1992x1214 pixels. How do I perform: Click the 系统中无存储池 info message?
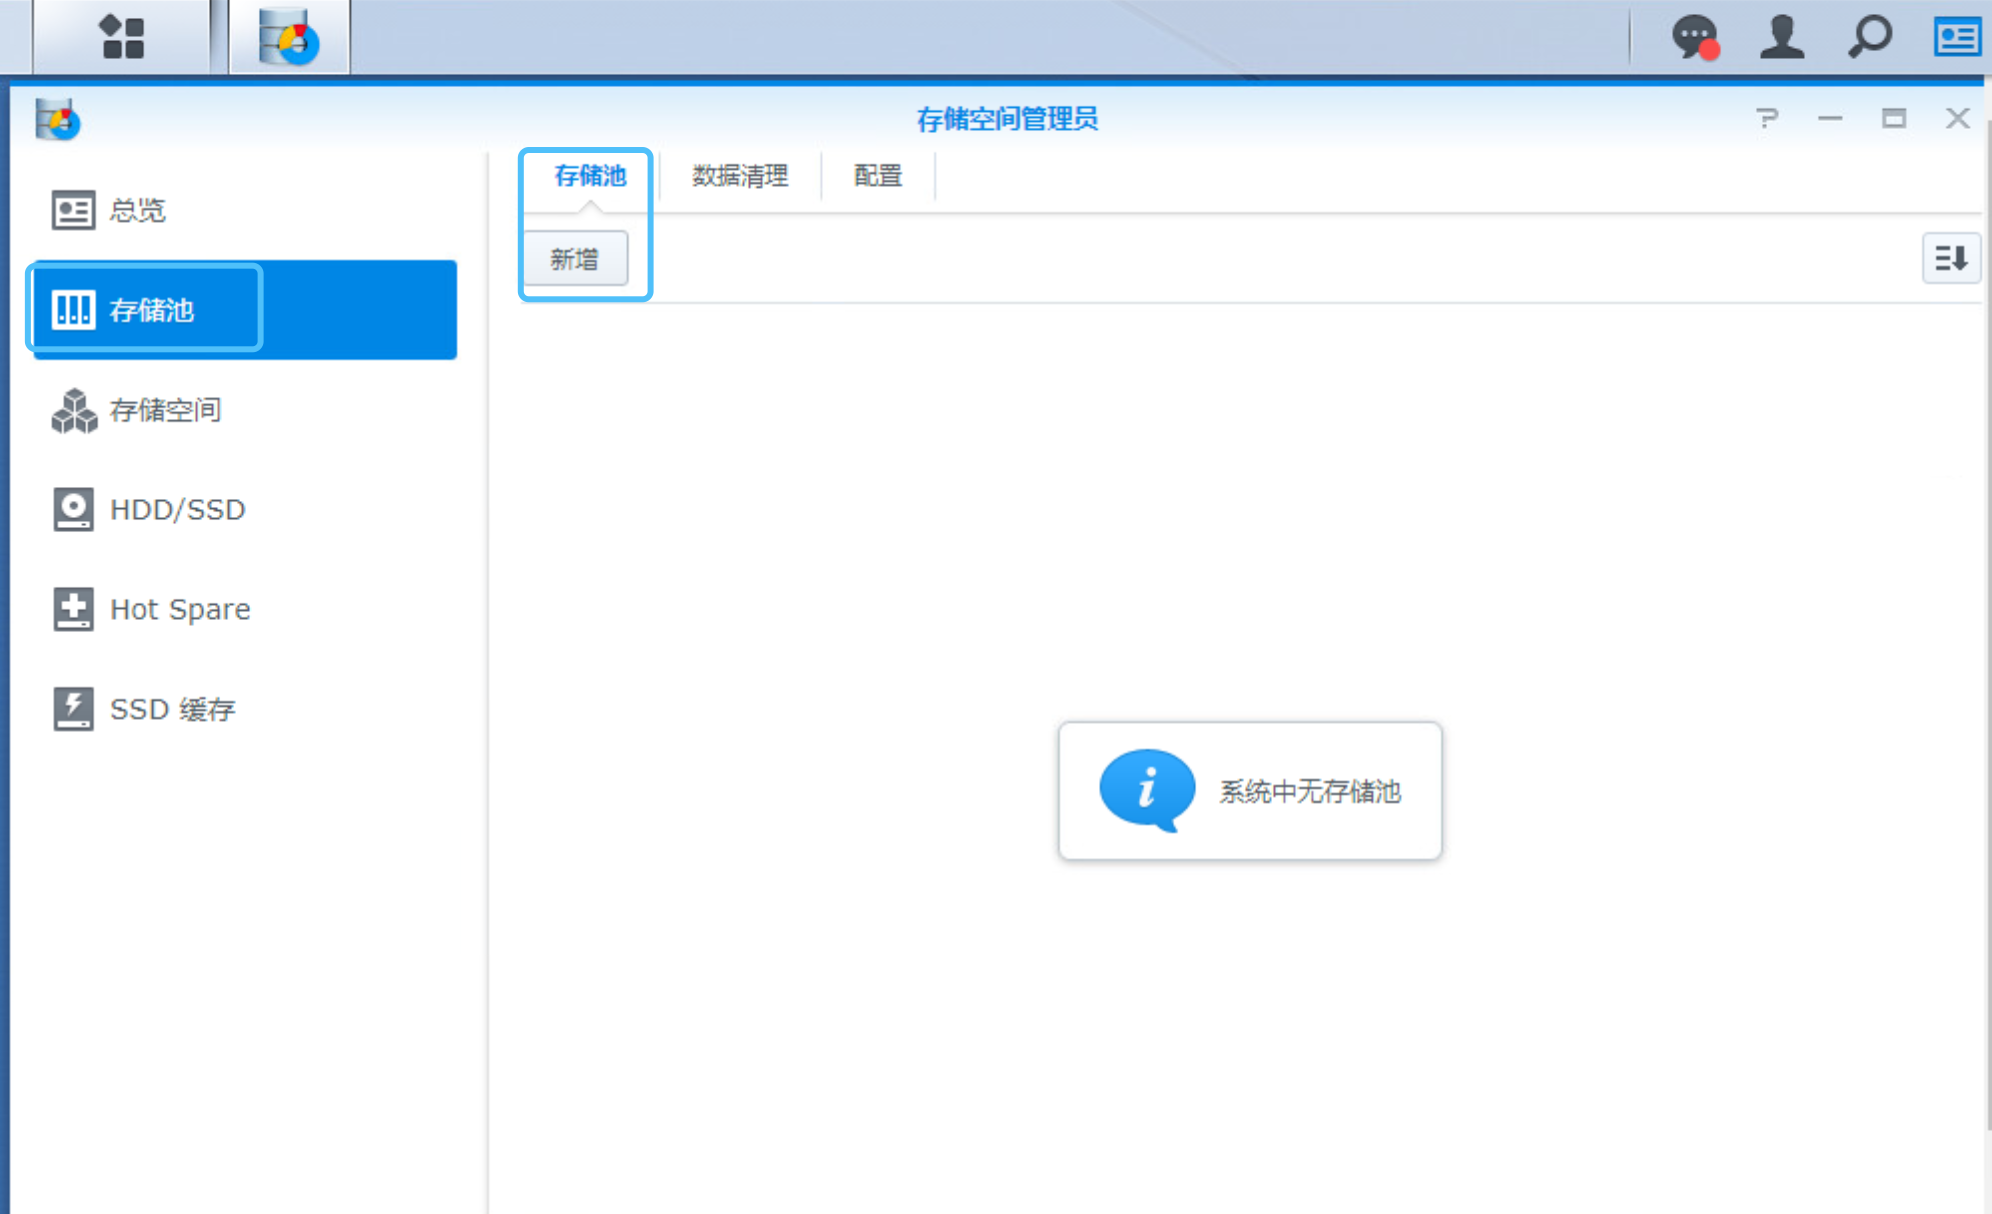[1309, 792]
